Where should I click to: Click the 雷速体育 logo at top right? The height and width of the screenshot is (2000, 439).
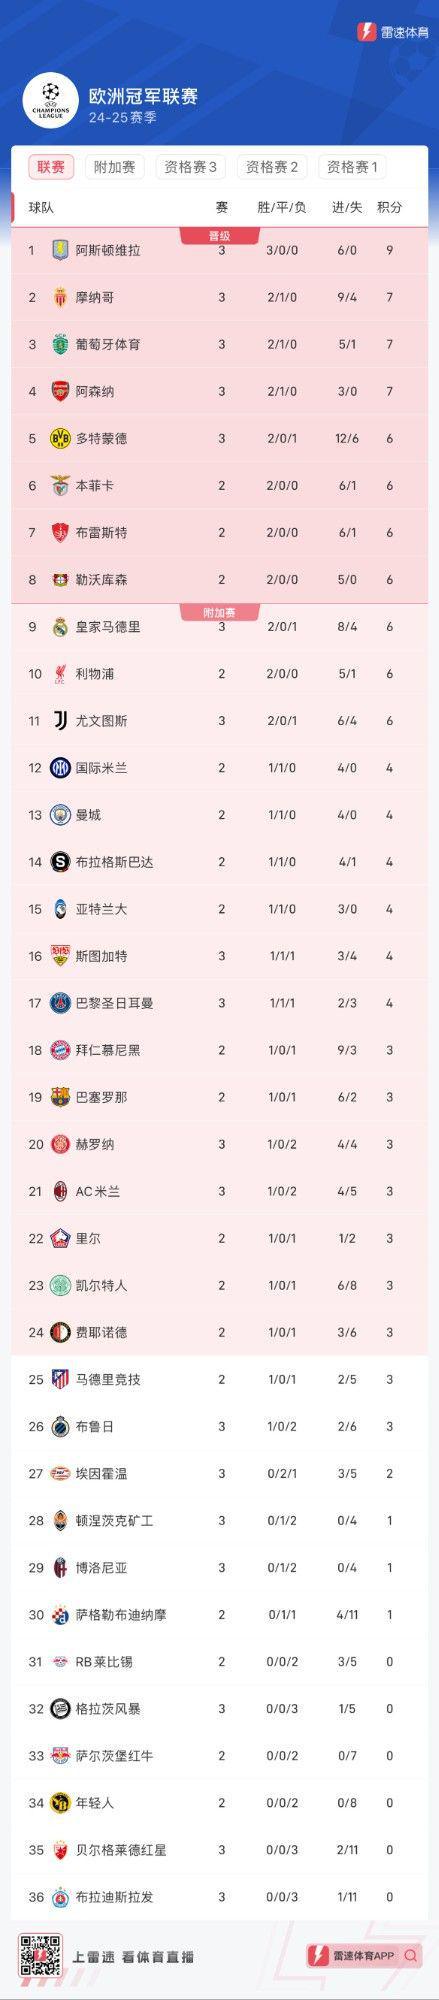[392, 32]
